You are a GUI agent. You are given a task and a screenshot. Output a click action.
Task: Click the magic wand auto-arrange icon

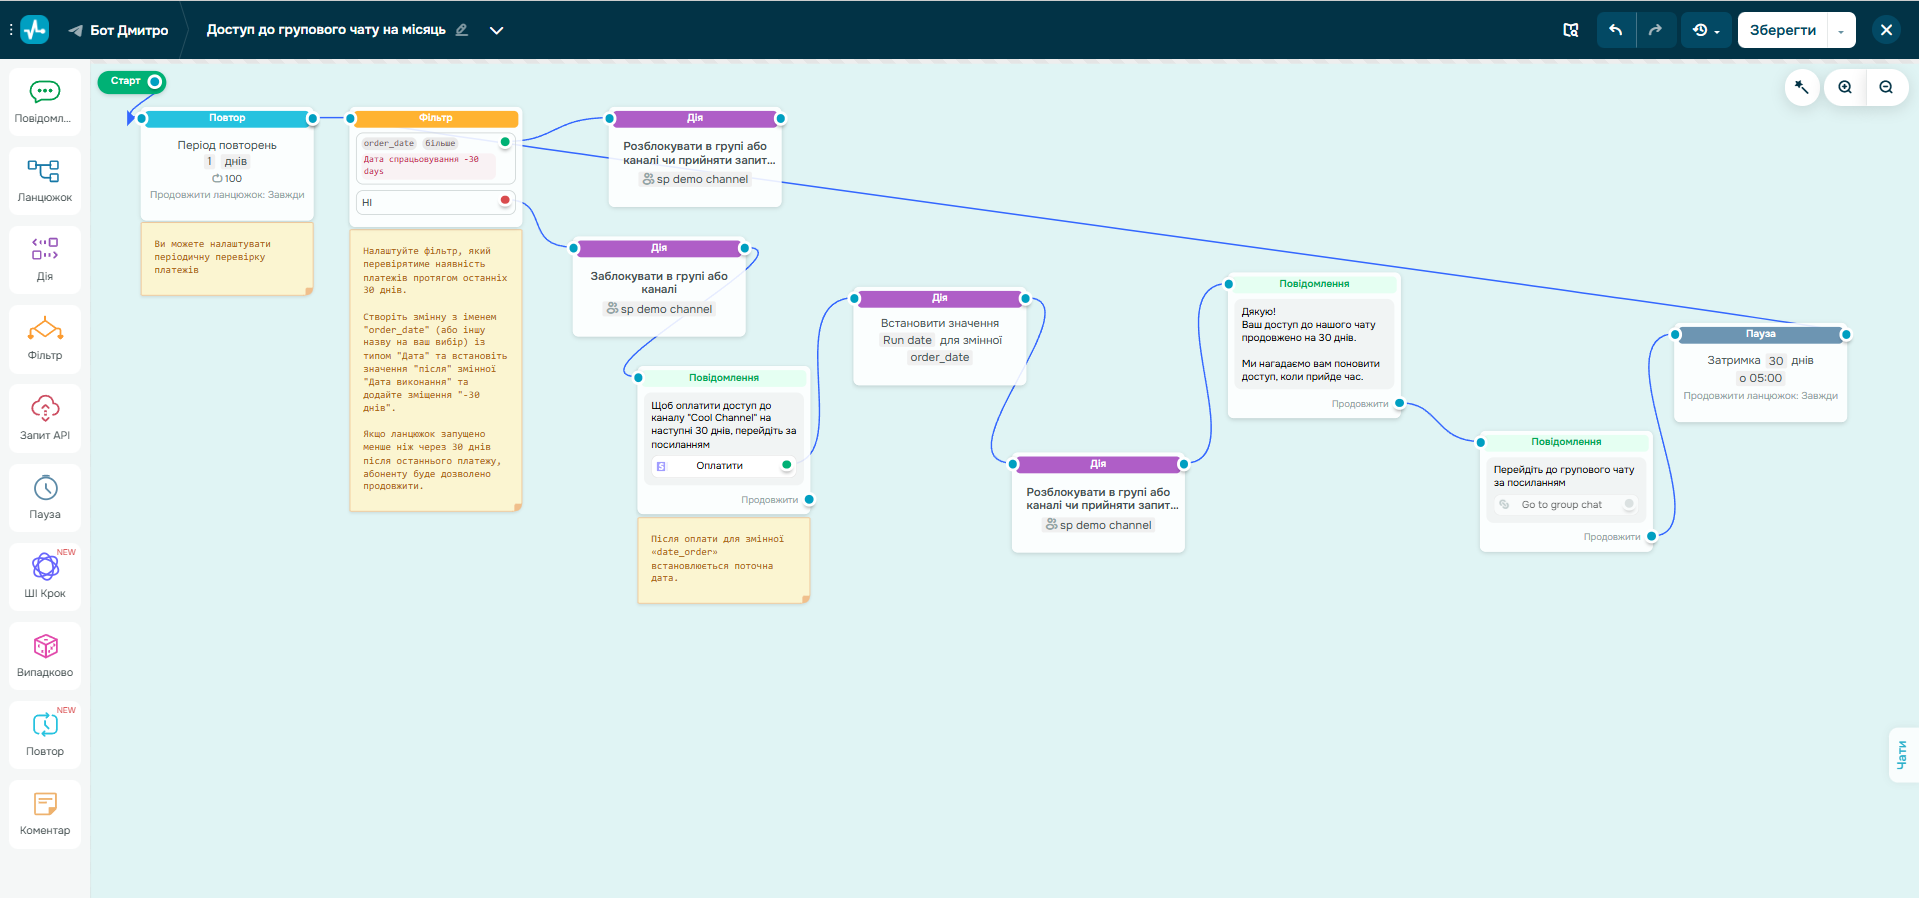click(x=1802, y=87)
